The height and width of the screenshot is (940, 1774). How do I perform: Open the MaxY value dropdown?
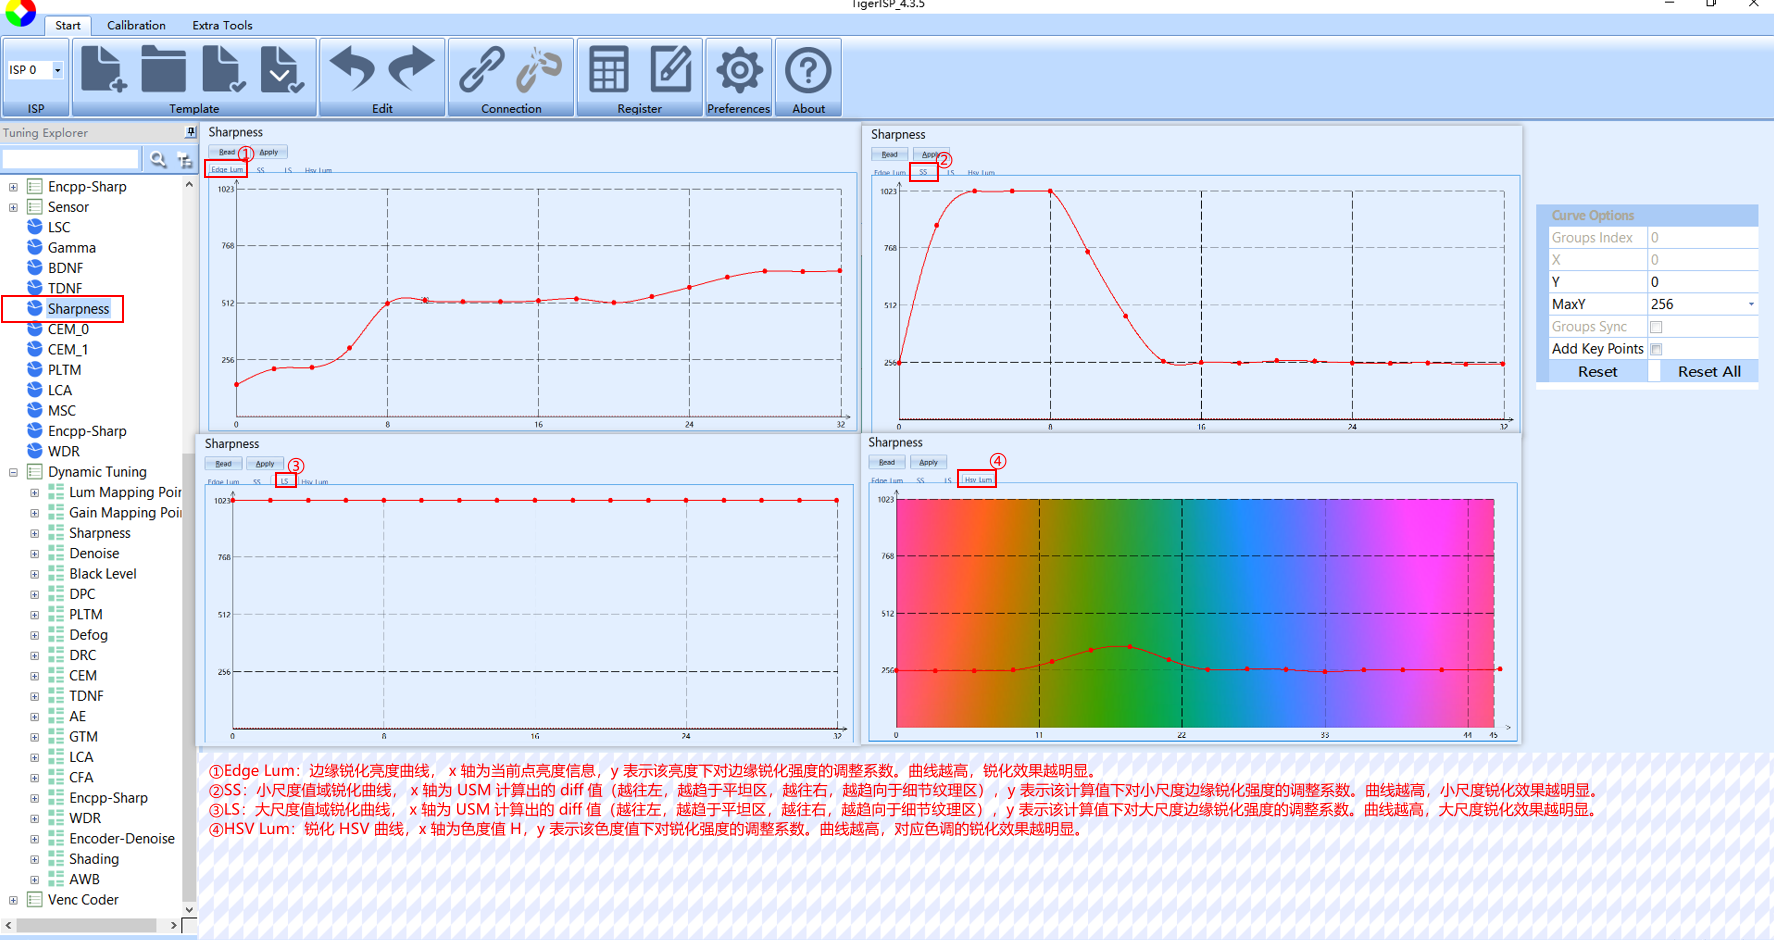pos(1750,305)
